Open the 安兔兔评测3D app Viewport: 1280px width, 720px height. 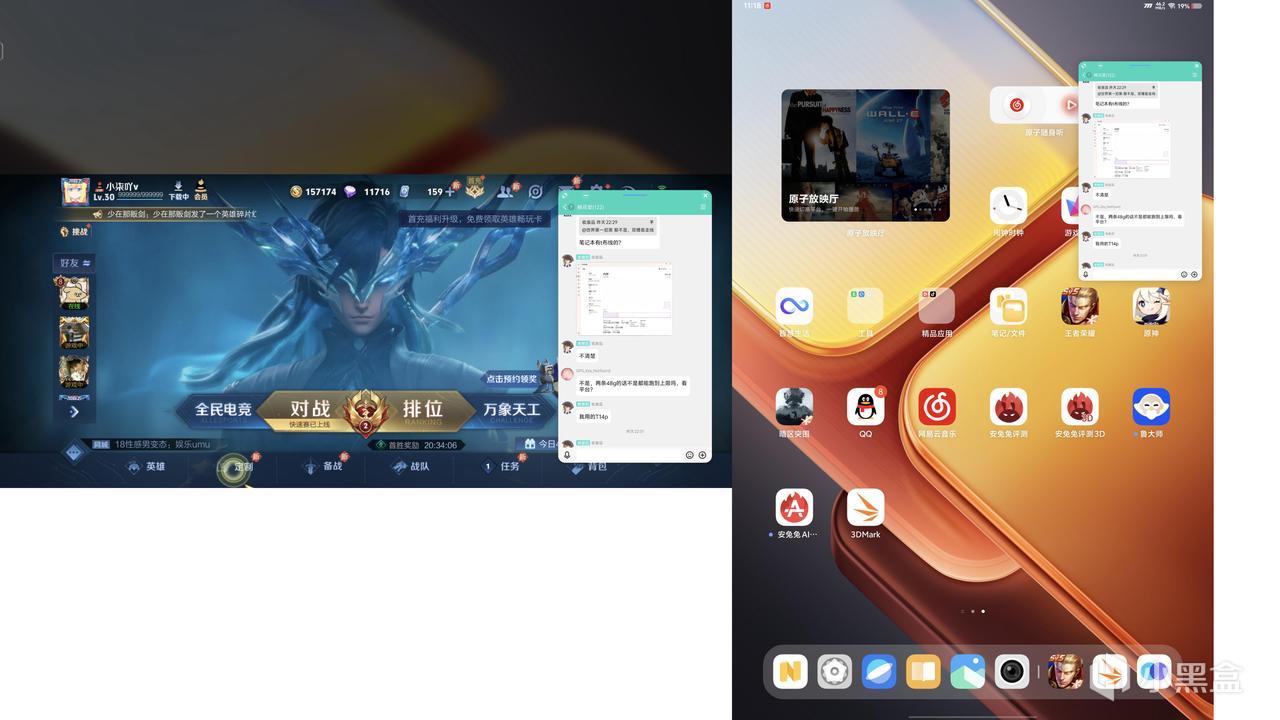click(1080, 407)
